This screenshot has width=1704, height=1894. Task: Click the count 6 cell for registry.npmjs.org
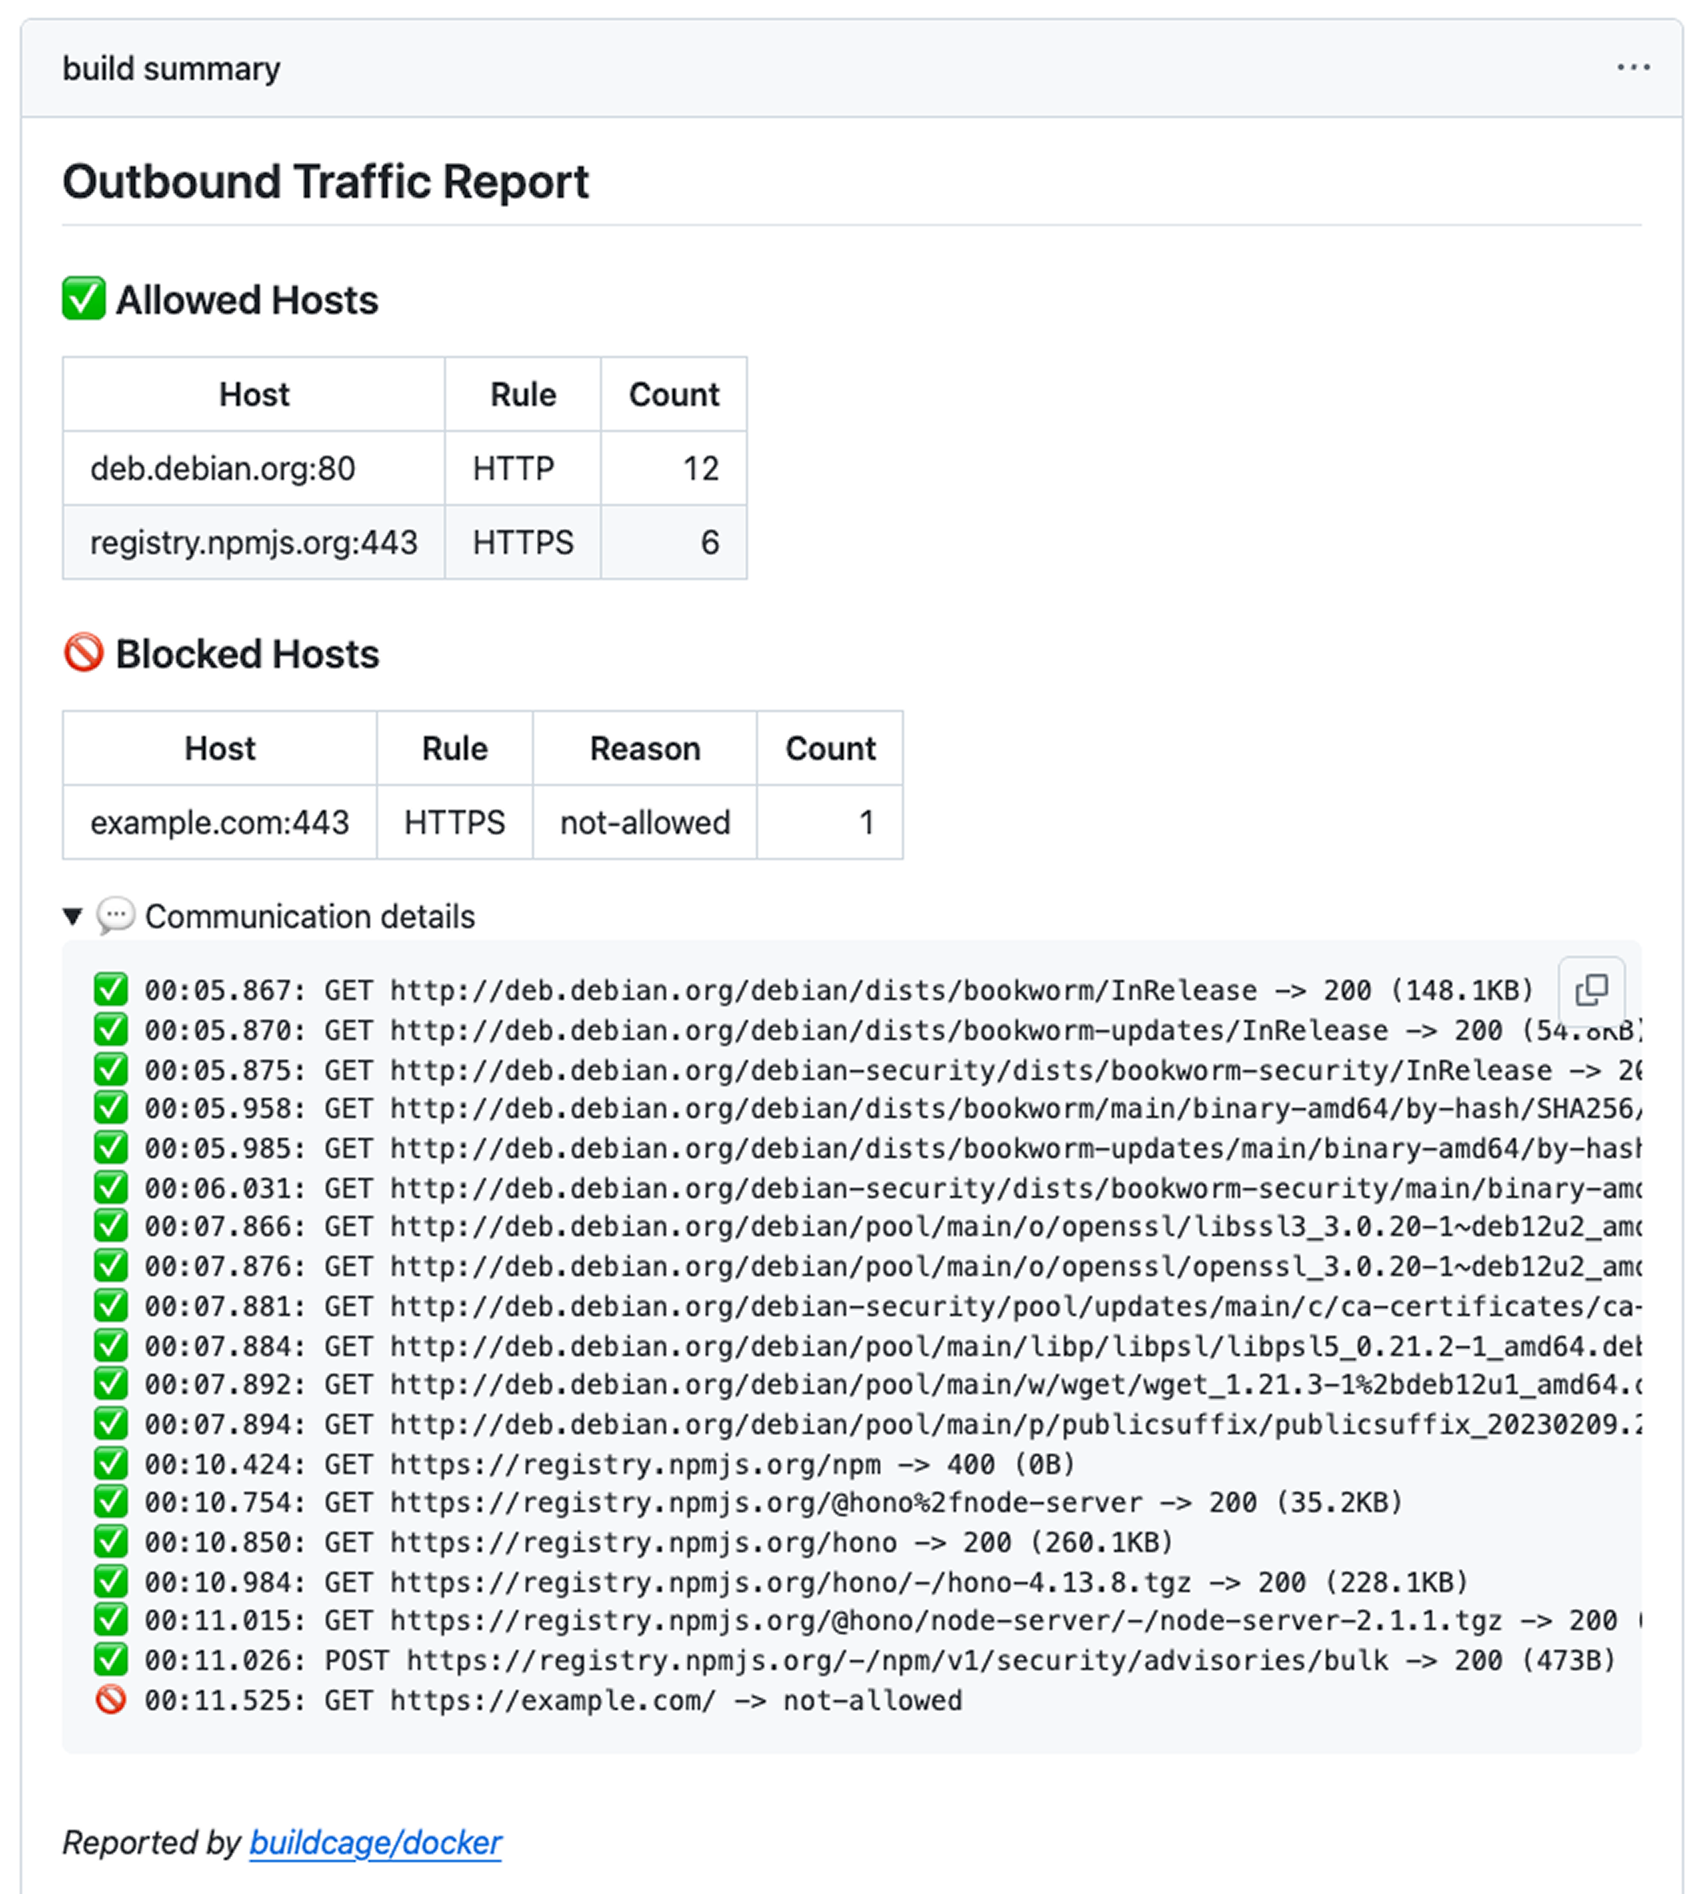(x=674, y=542)
